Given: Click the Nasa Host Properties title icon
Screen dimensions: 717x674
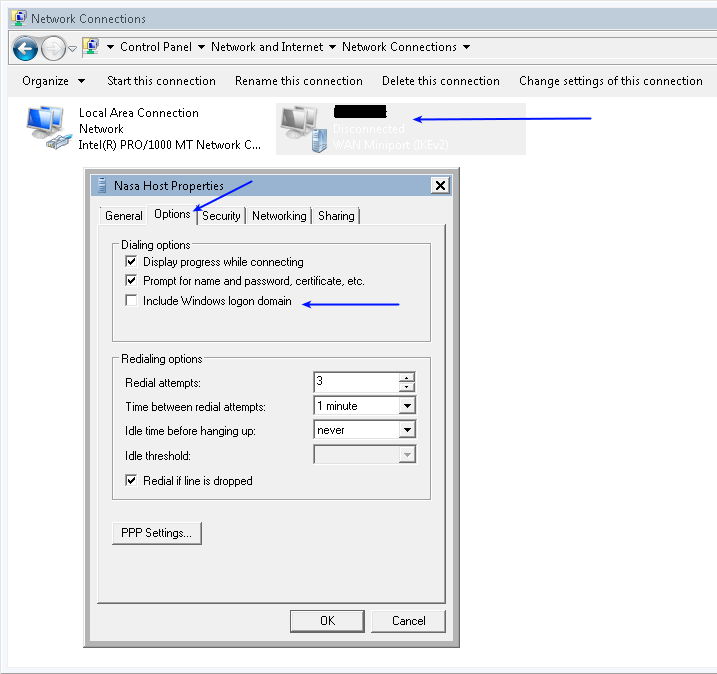Looking at the screenshot, I should click(100, 185).
